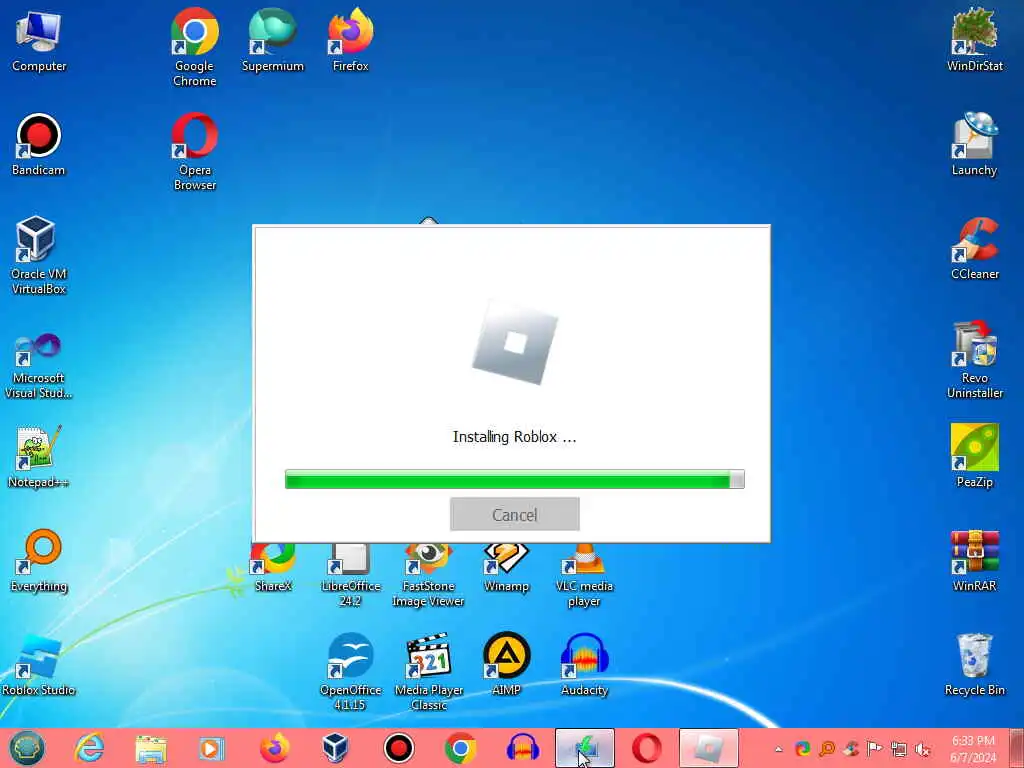
Task: Click the Everything search tray icon
Action: [x=827, y=748]
